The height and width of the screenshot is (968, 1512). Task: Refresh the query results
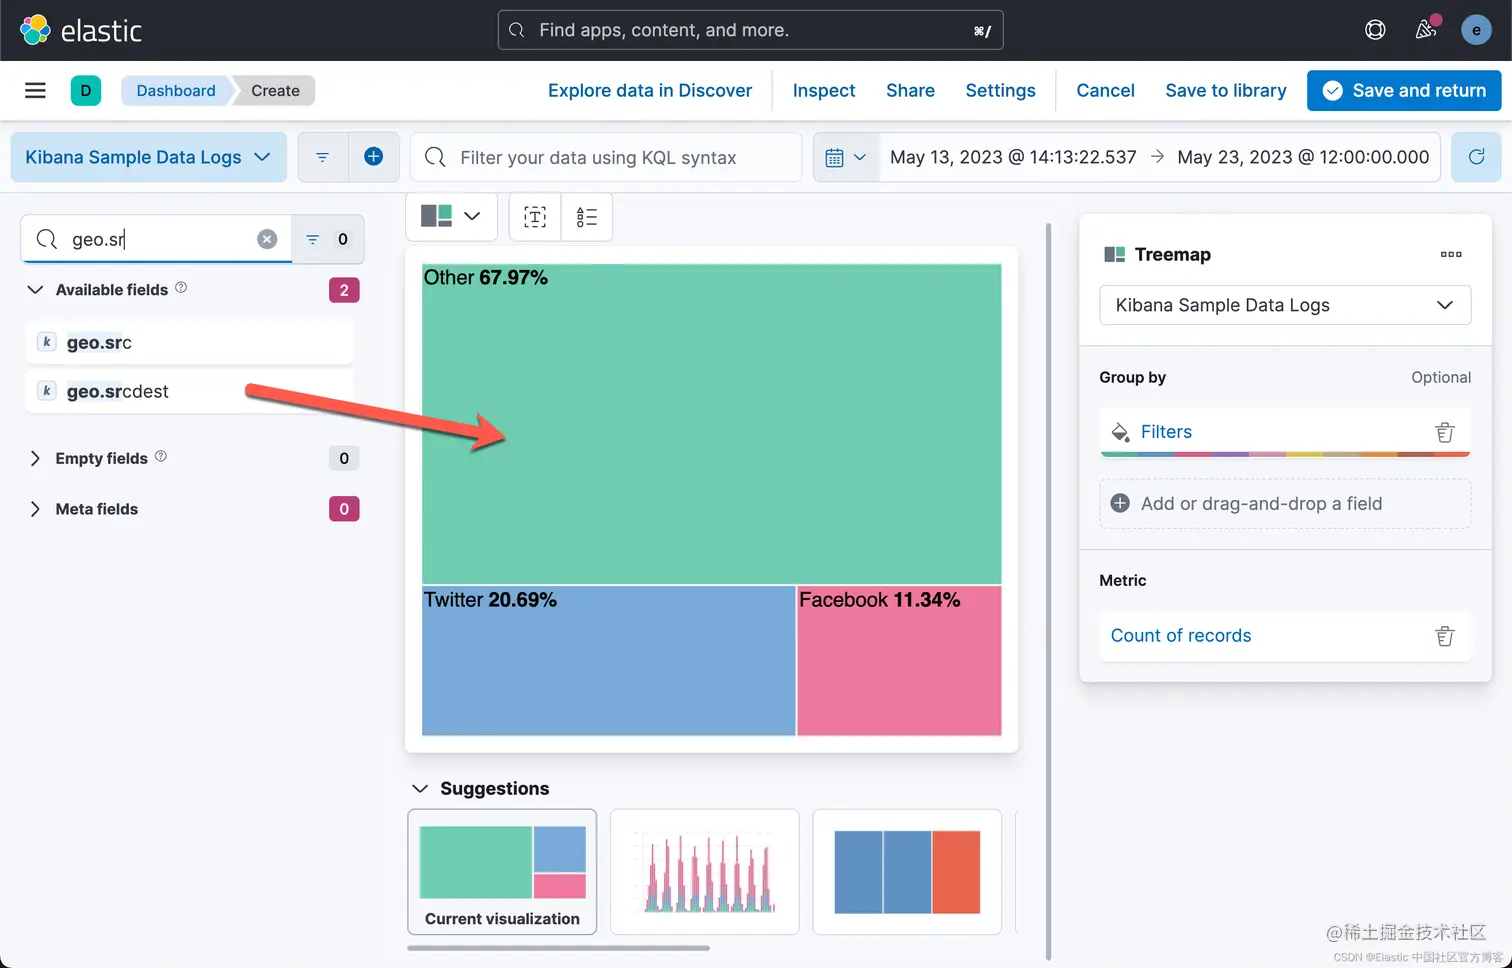[1476, 157]
